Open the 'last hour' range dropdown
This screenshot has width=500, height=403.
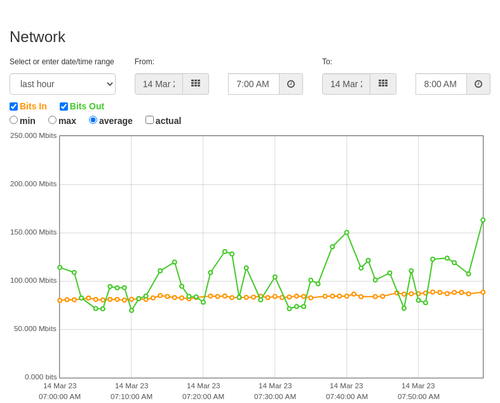click(x=63, y=84)
